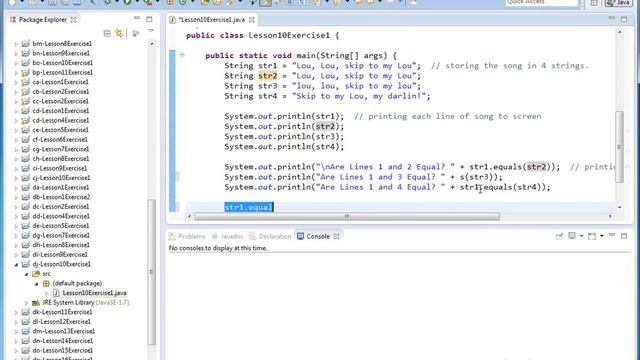Viewport: 640px width, 360px height.
Task: Click editor scroll-left arrow
Action: 189,216
